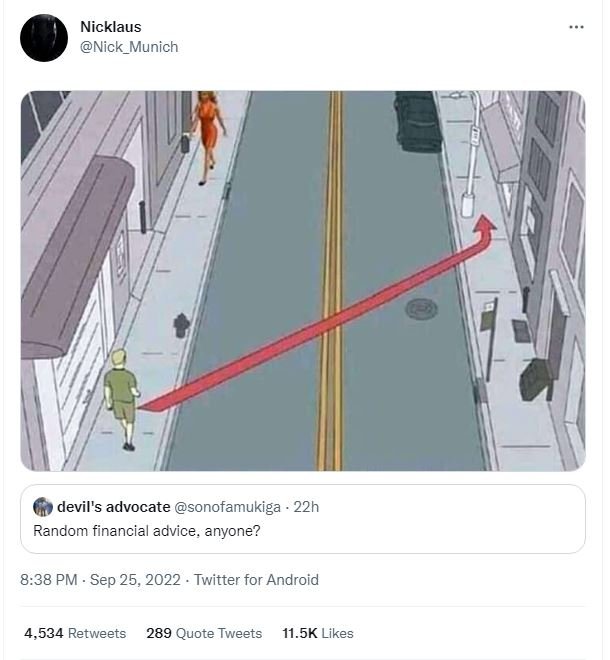Open the street cartoon image in the tweet
Screen dimensions: 610x660
pos(303,281)
